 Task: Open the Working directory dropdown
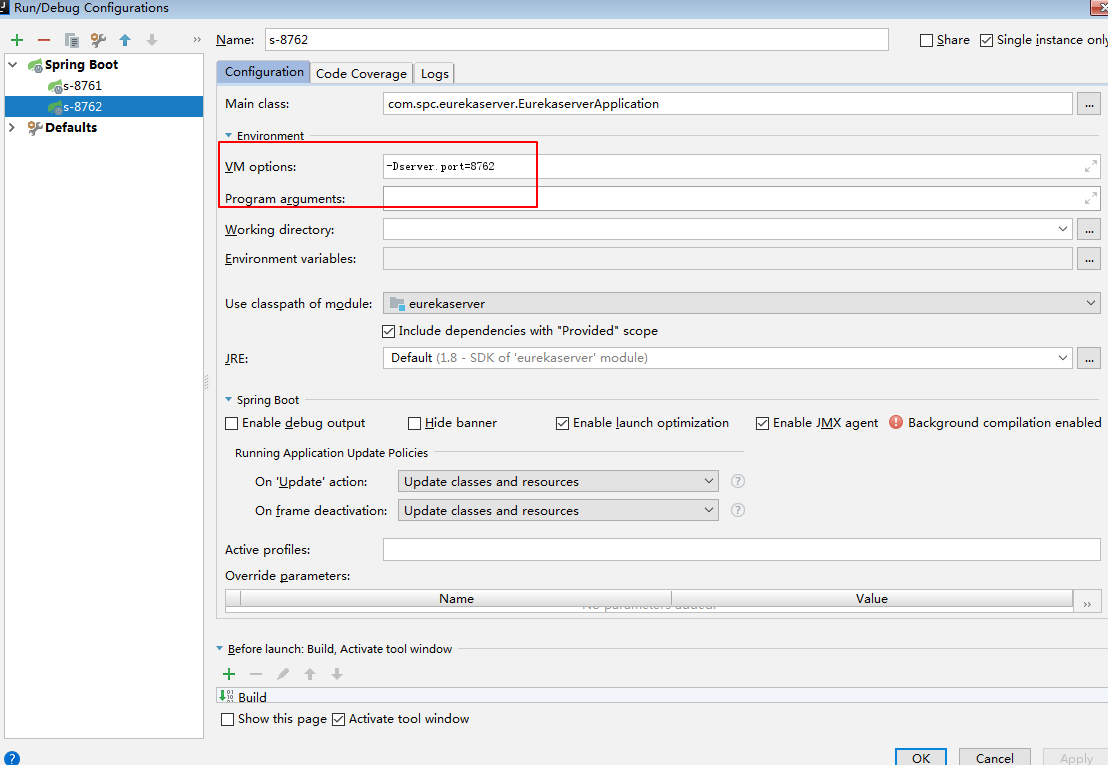click(1063, 229)
